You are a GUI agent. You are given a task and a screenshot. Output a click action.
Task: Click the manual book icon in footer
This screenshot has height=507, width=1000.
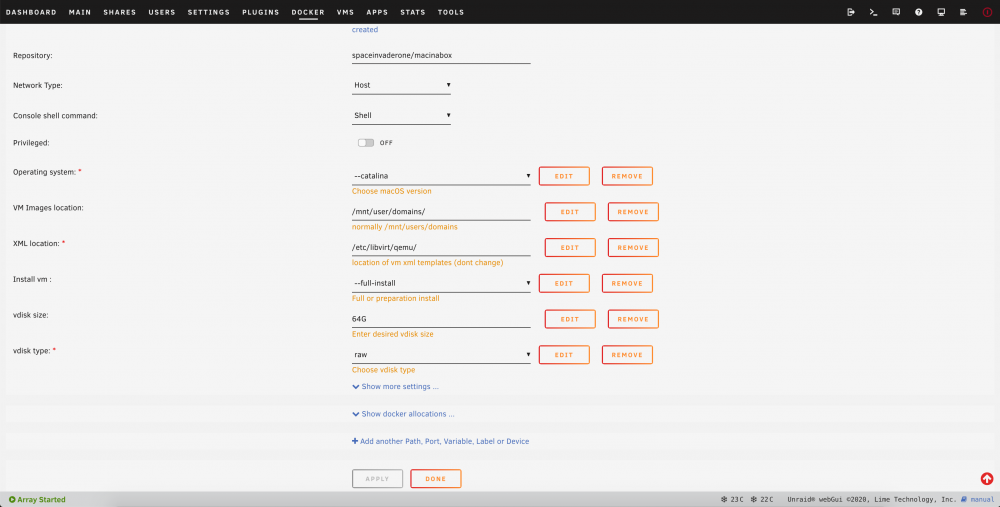point(964,499)
